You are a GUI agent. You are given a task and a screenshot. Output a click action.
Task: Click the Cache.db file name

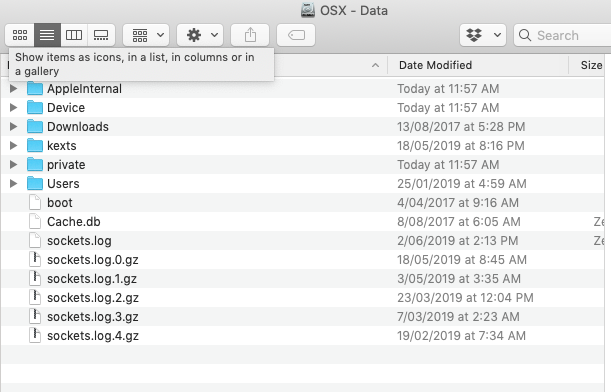[x=74, y=222]
